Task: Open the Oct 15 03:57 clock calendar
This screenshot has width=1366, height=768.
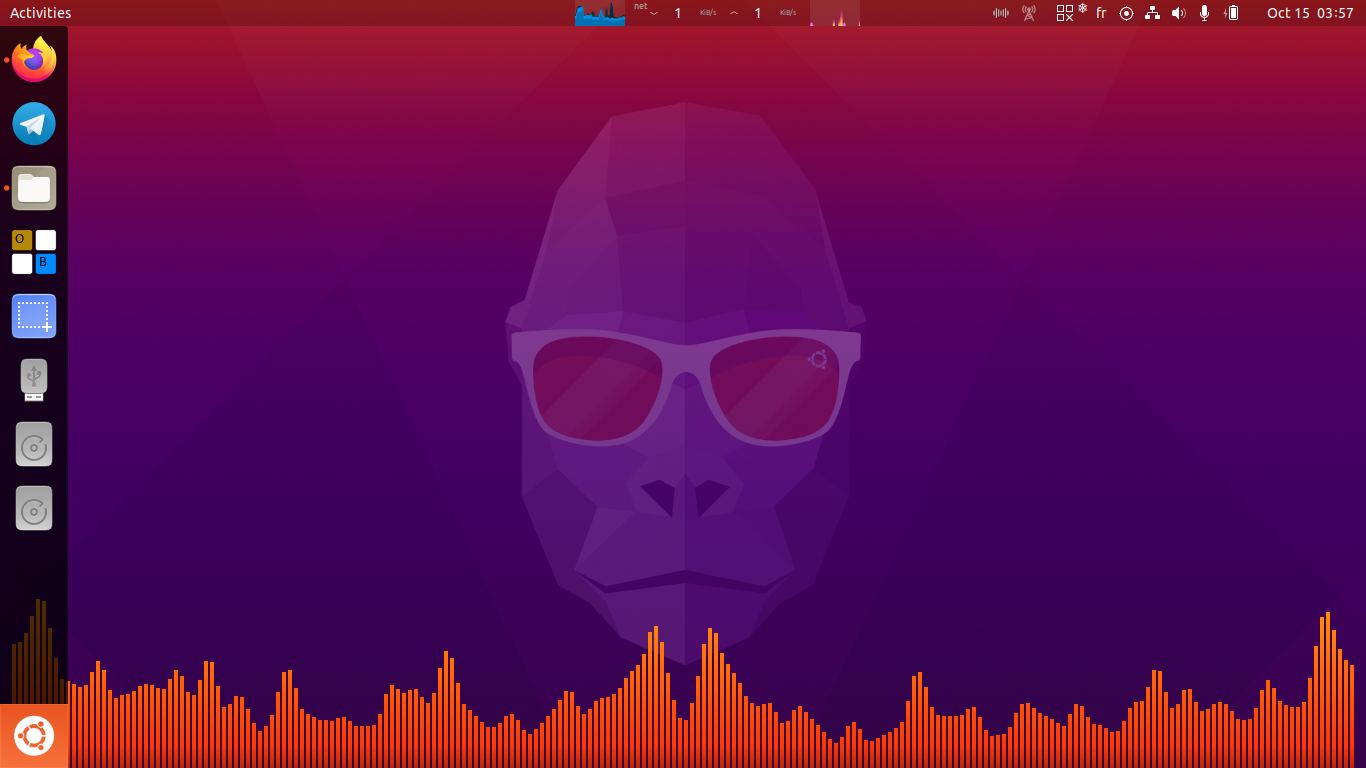Action: click(x=1310, y=13)
